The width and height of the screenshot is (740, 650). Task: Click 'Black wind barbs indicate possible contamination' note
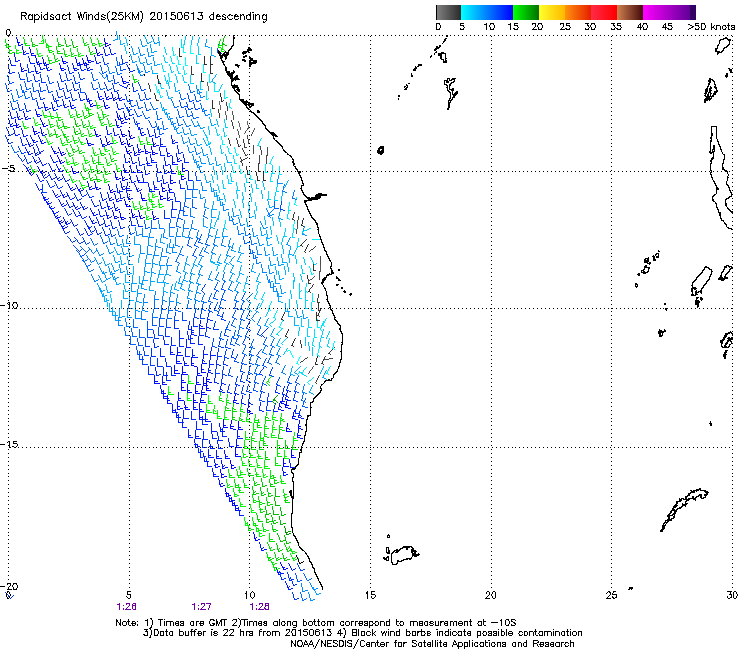point(467,633)
